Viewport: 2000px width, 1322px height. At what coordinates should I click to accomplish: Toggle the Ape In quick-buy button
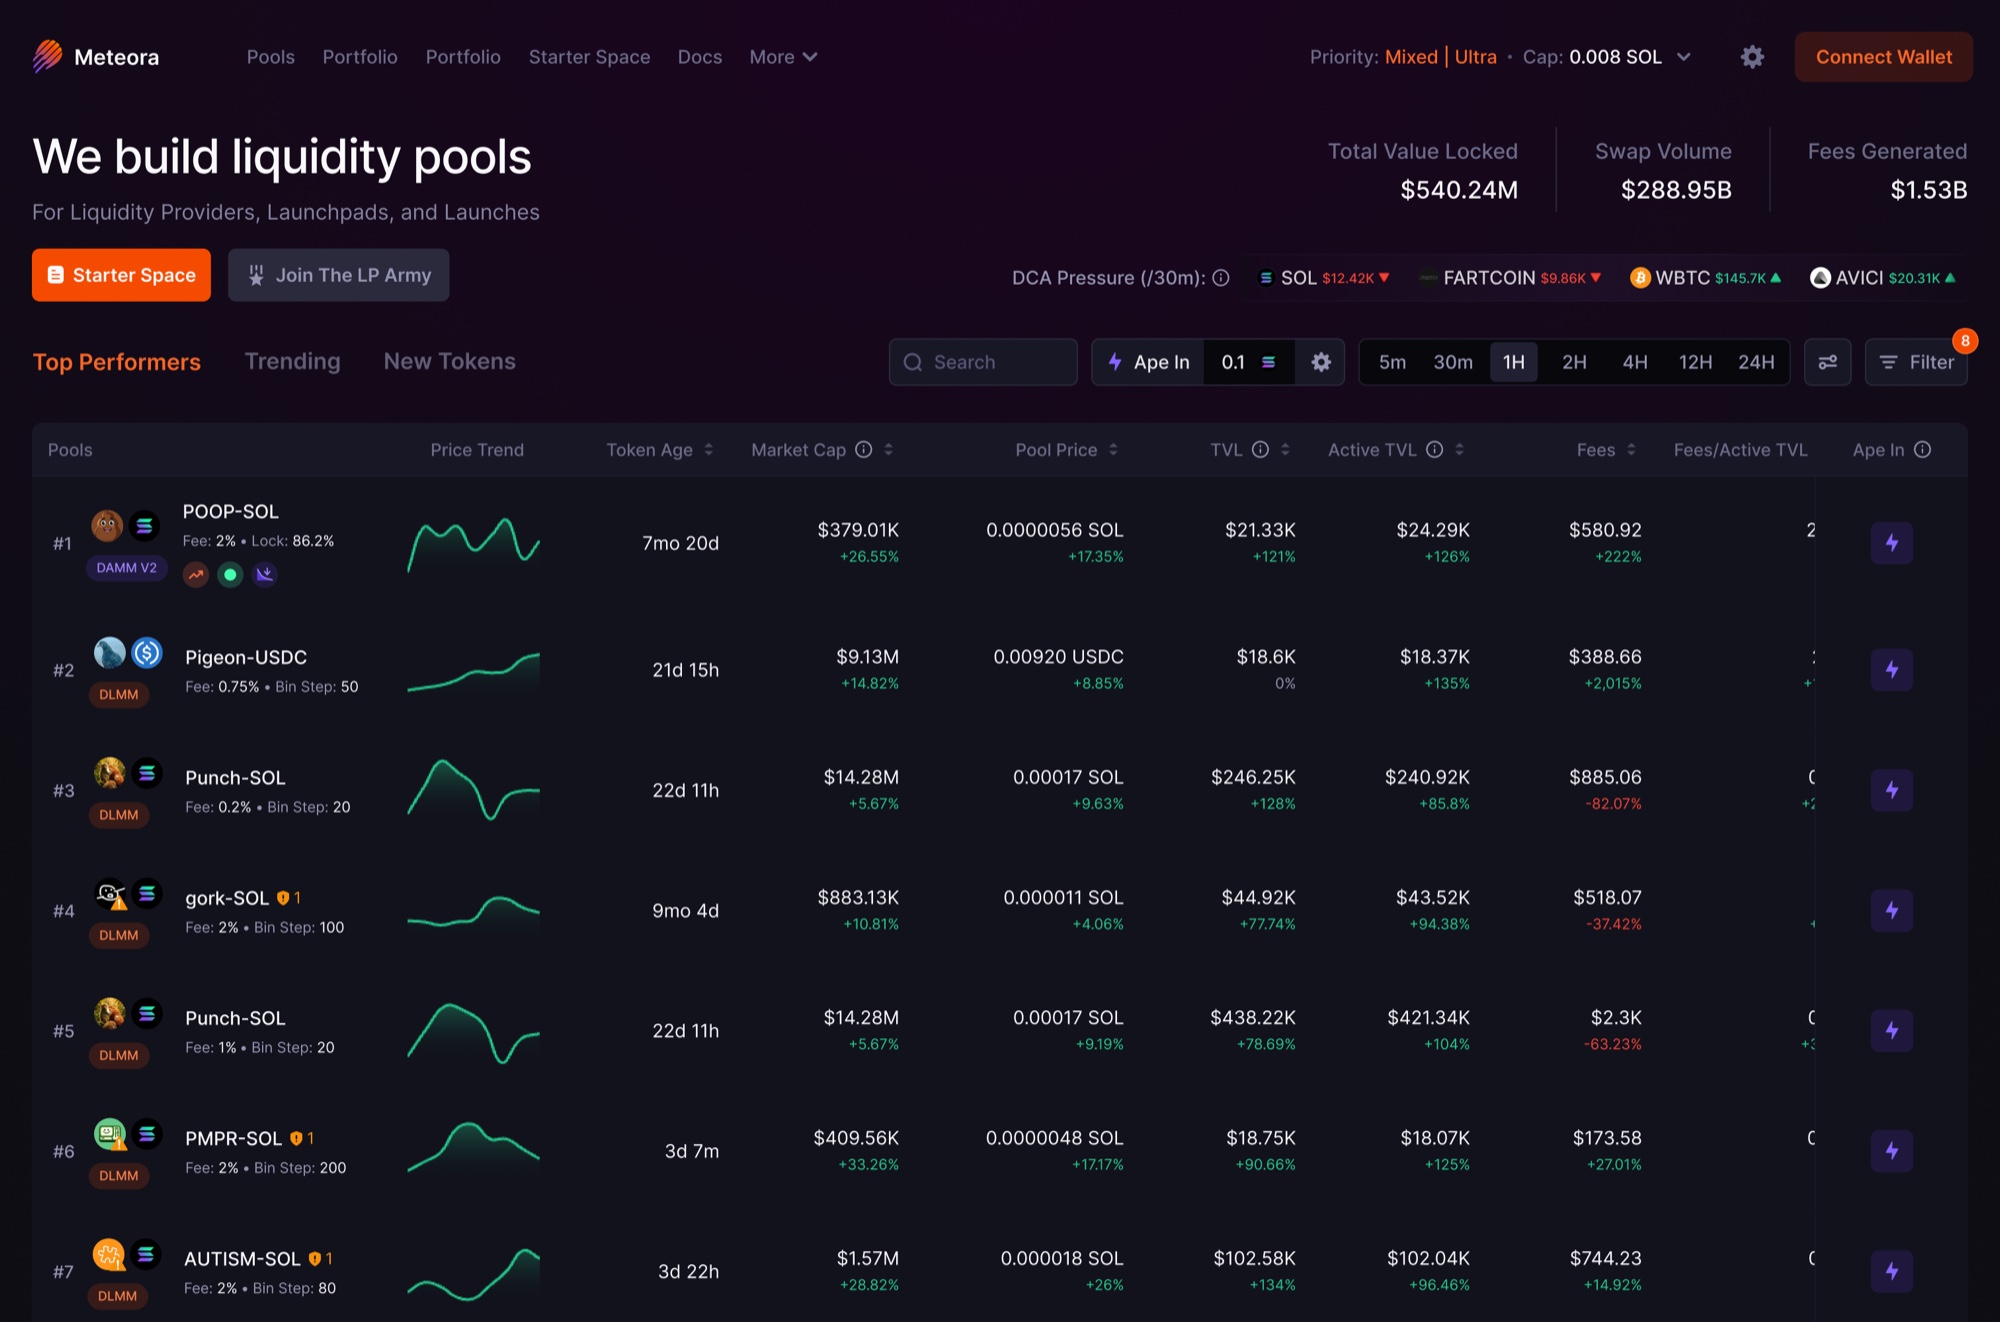[x=1149, y=362]
